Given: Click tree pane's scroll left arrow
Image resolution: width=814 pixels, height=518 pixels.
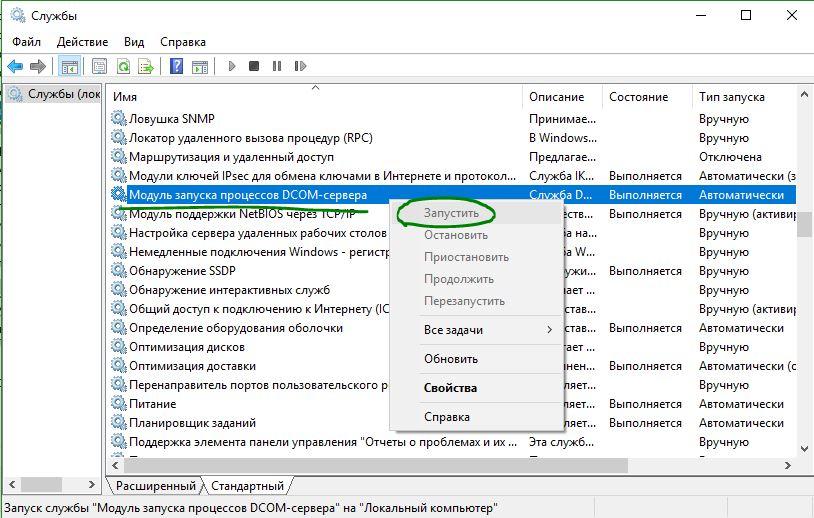Looking at the screenshot, I should coord(12,484).
